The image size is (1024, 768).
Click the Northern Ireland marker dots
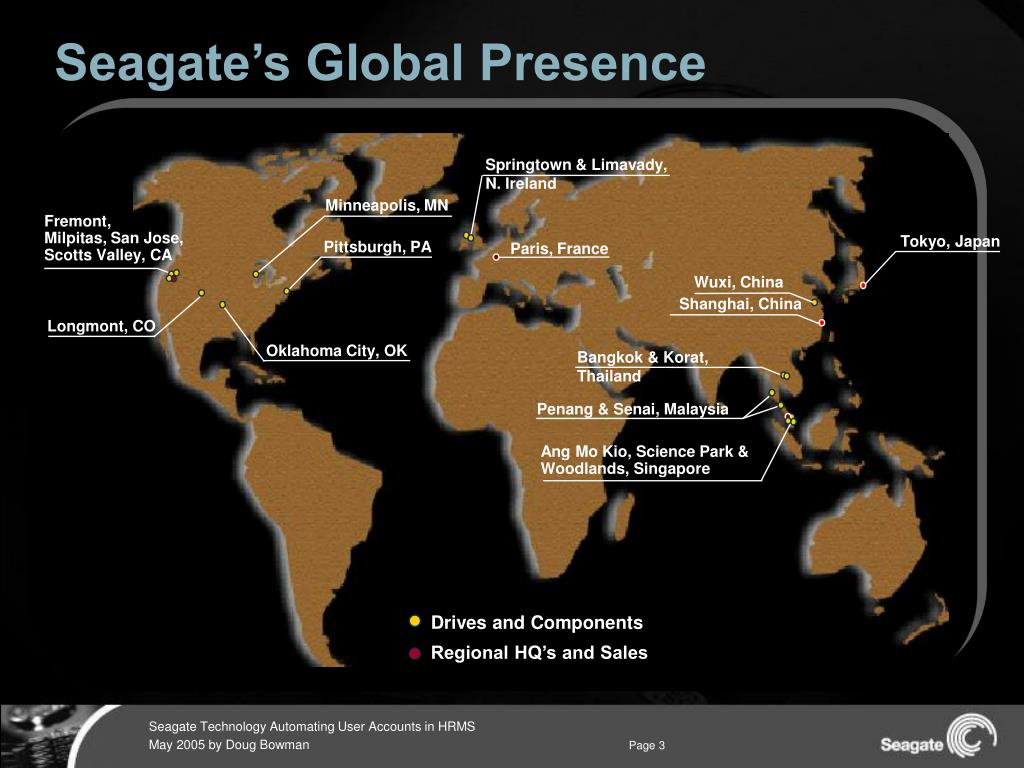pyautogui.click(x=468, y=236)
